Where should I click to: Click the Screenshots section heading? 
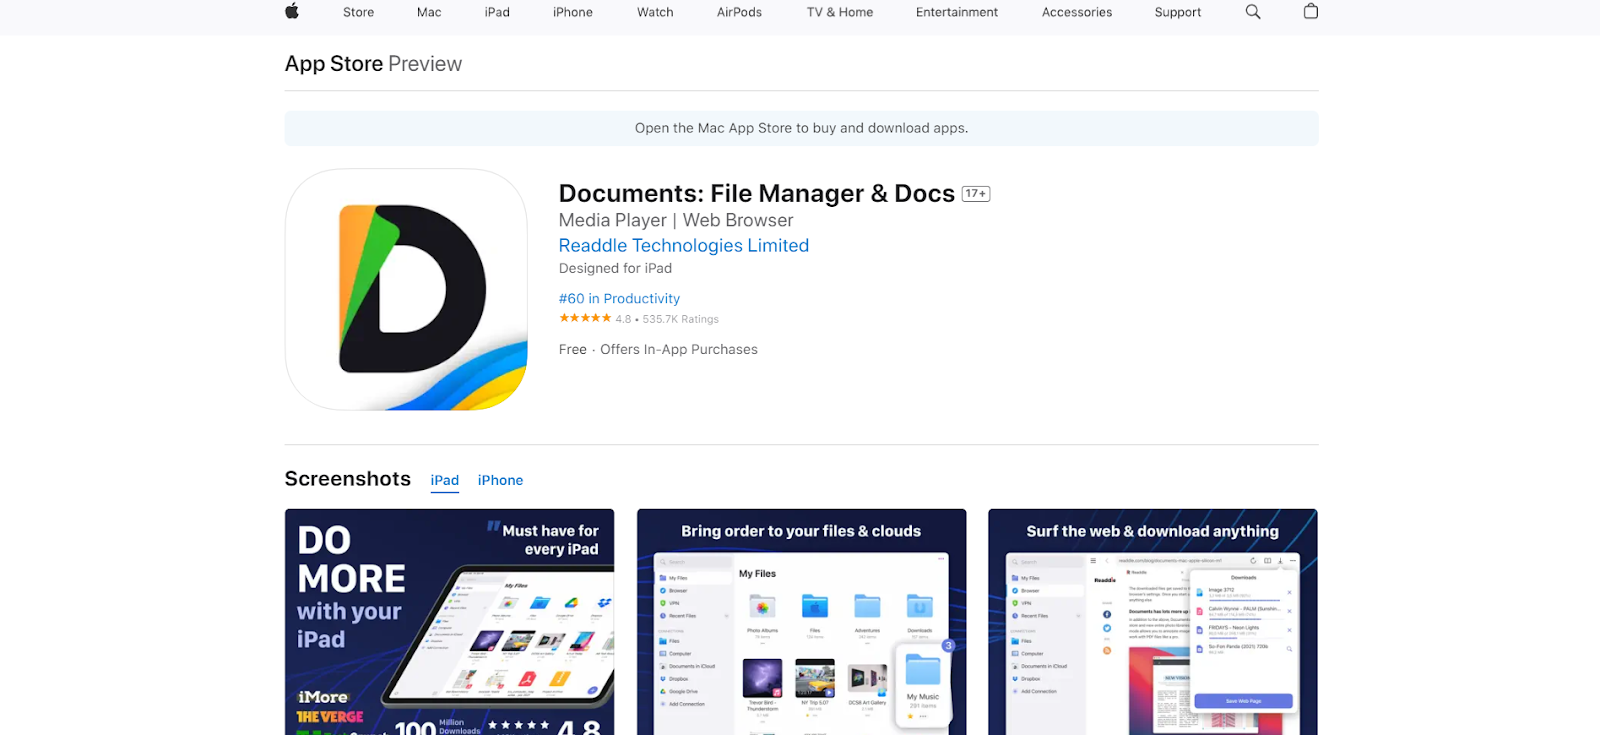coord(348,479)
